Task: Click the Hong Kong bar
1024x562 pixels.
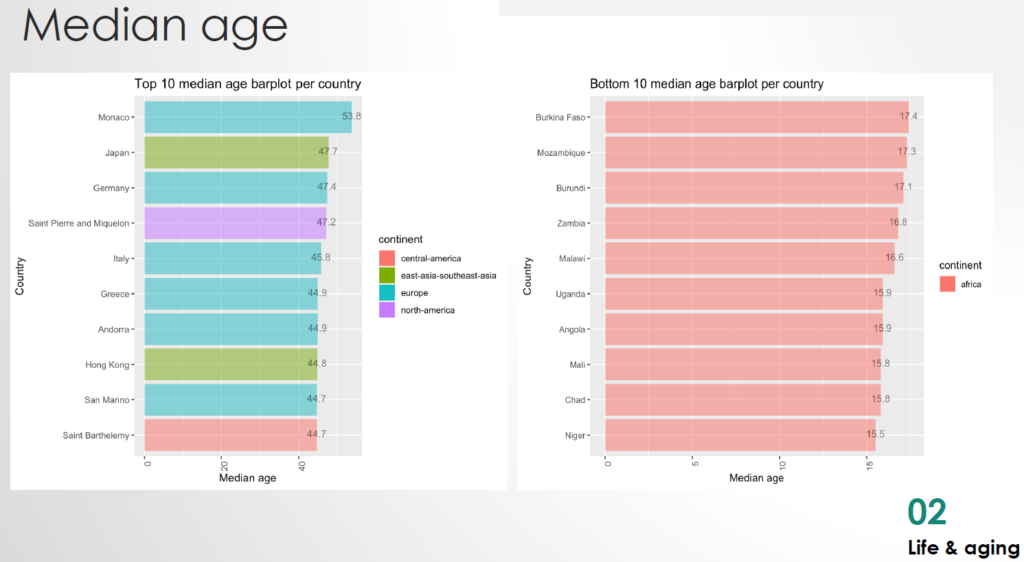Action: pos(230,364)
